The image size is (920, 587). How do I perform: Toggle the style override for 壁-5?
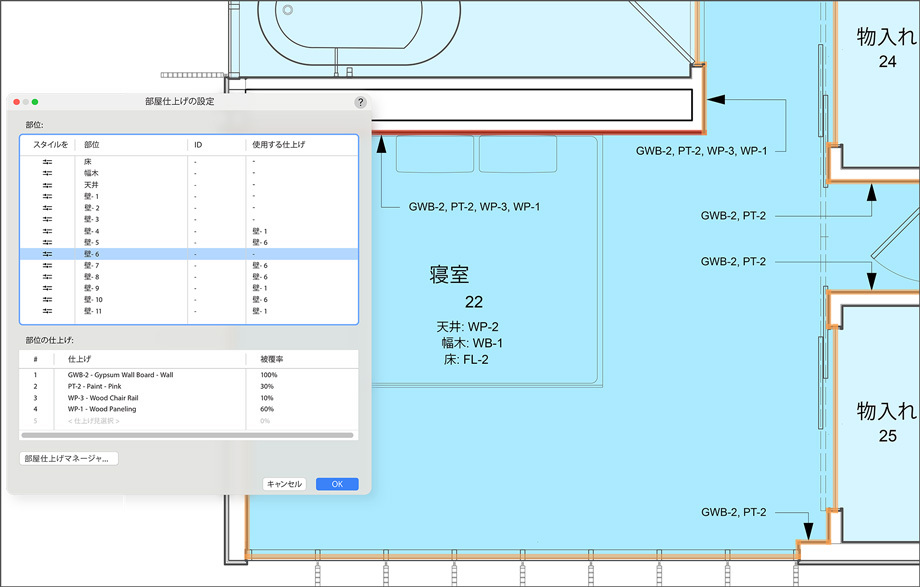[x=47, y=242]
